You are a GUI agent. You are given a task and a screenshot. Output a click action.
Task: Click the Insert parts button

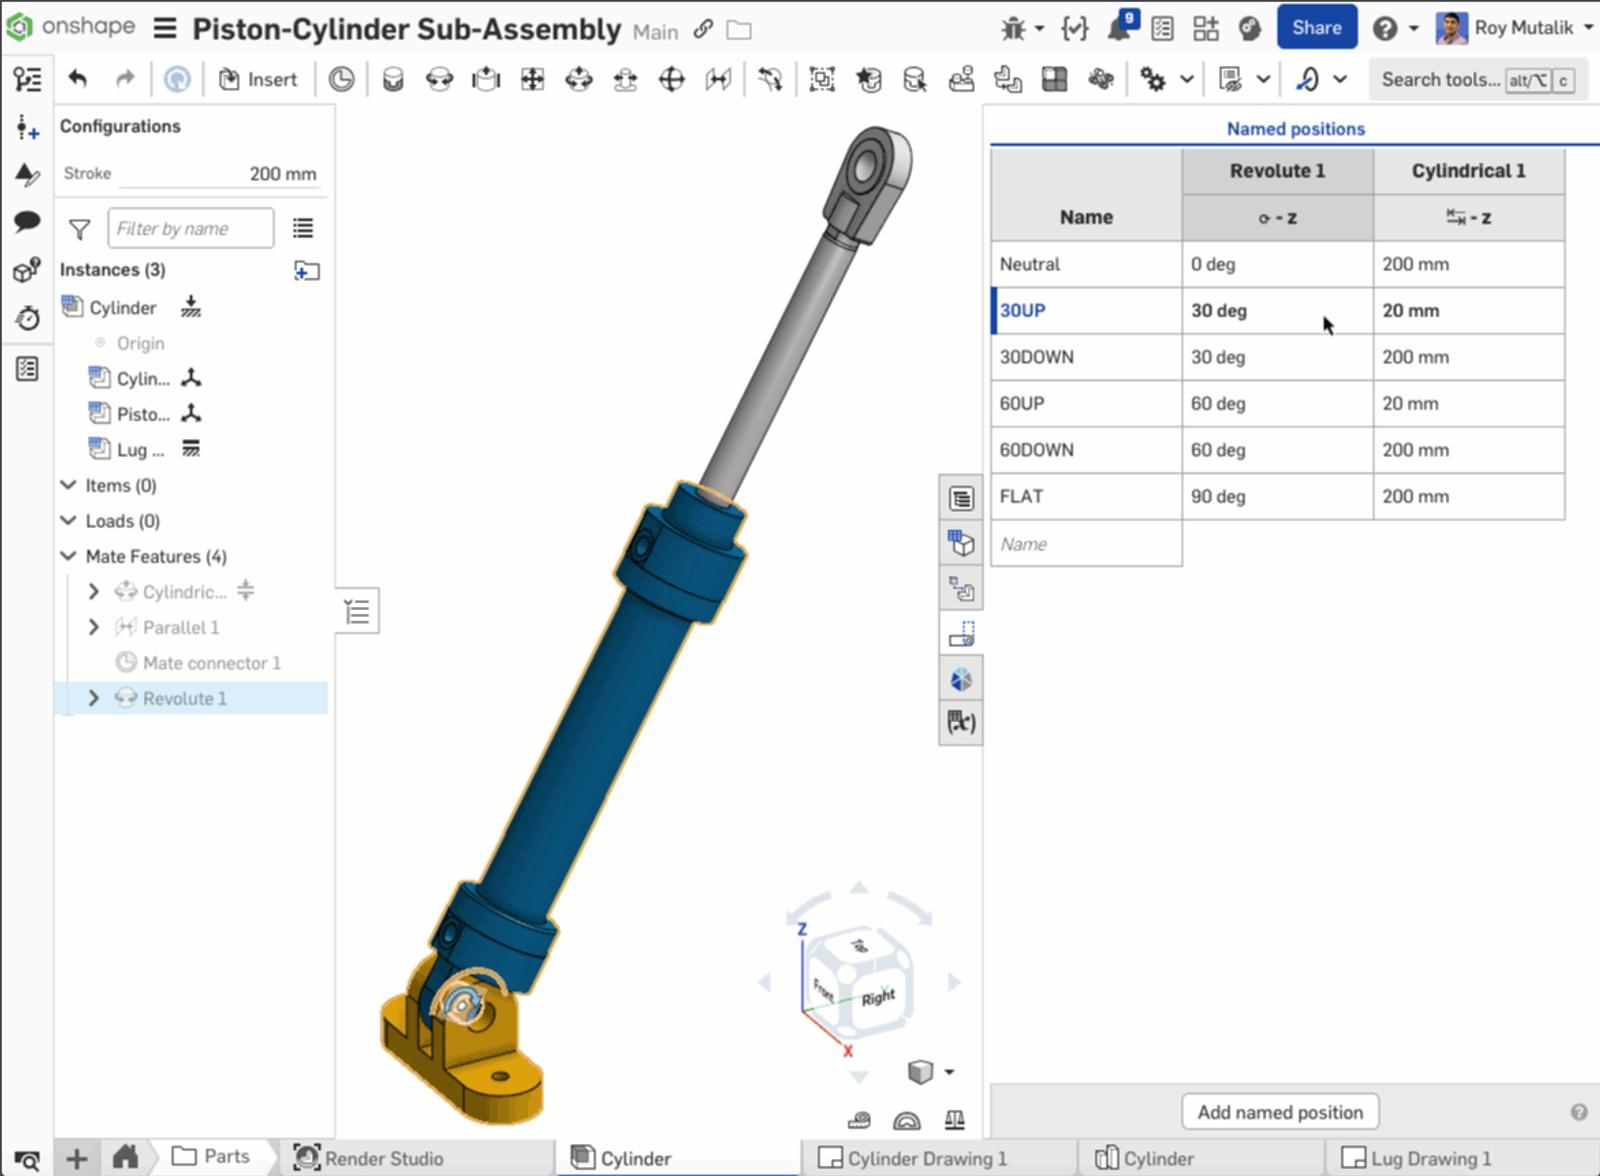coord(258,79)
